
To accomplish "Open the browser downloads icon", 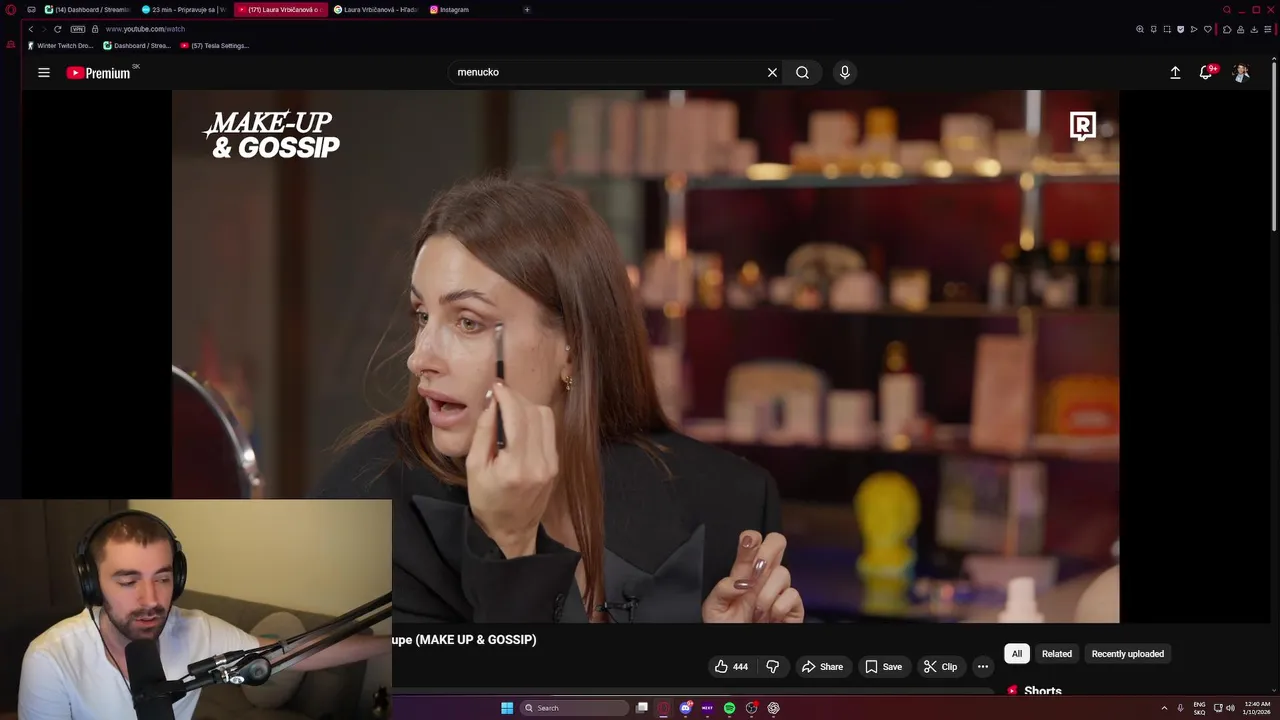I will click(1254, 29).
